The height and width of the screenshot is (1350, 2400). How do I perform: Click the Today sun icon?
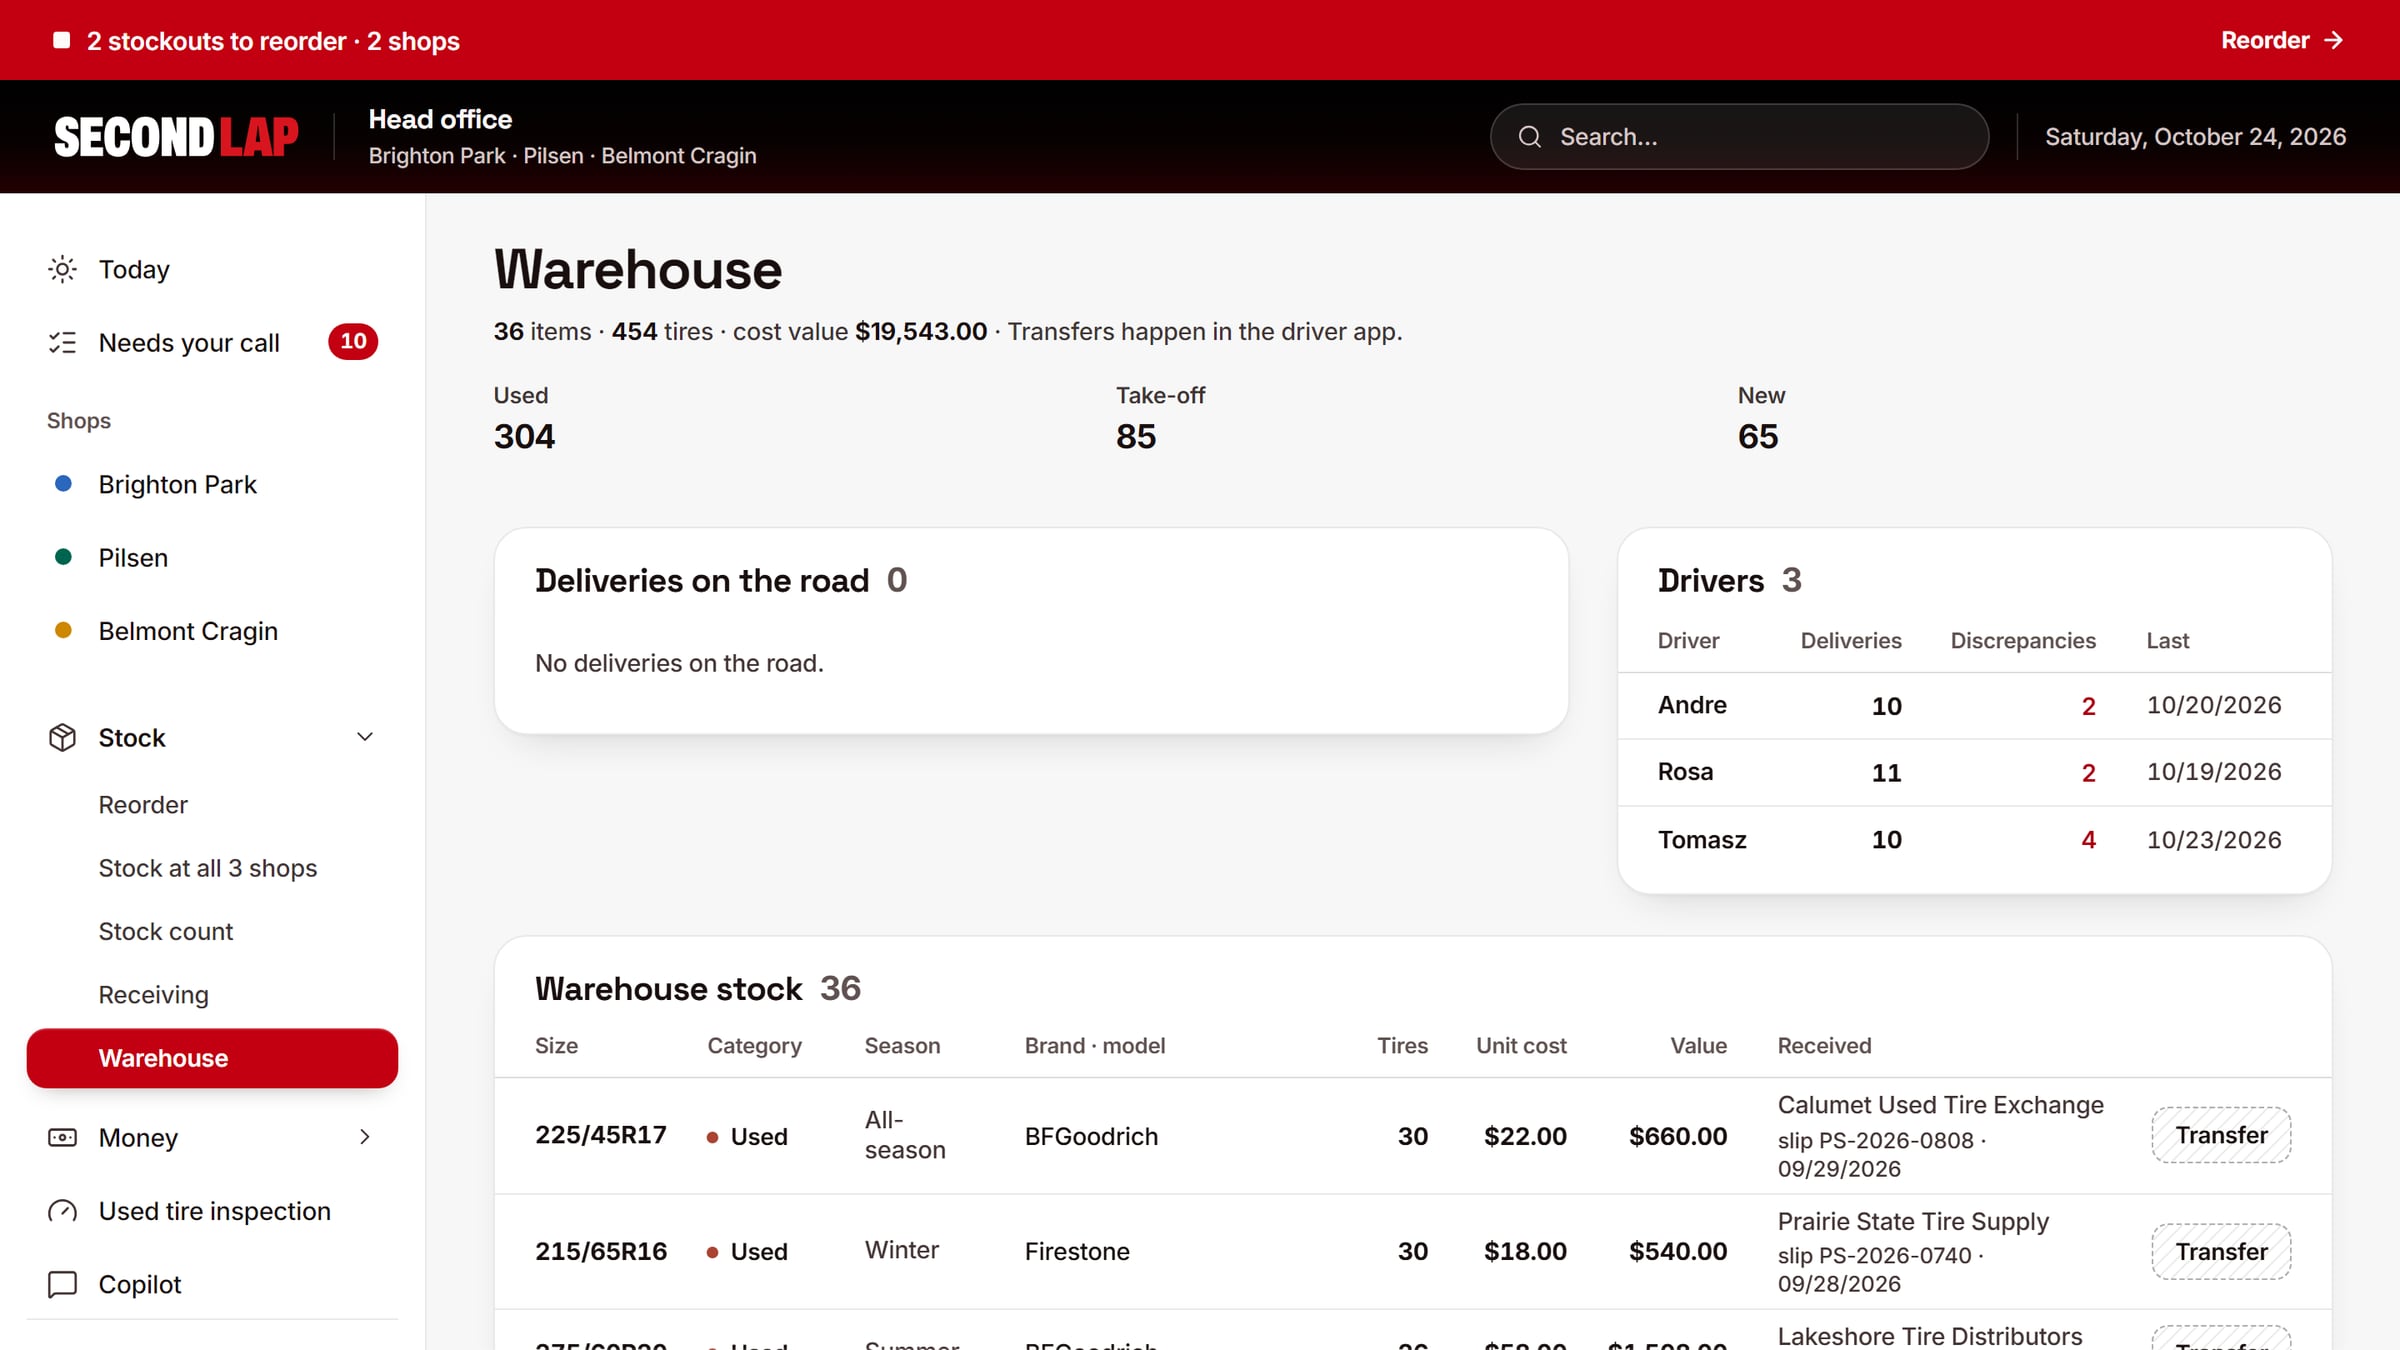point(62,269)
